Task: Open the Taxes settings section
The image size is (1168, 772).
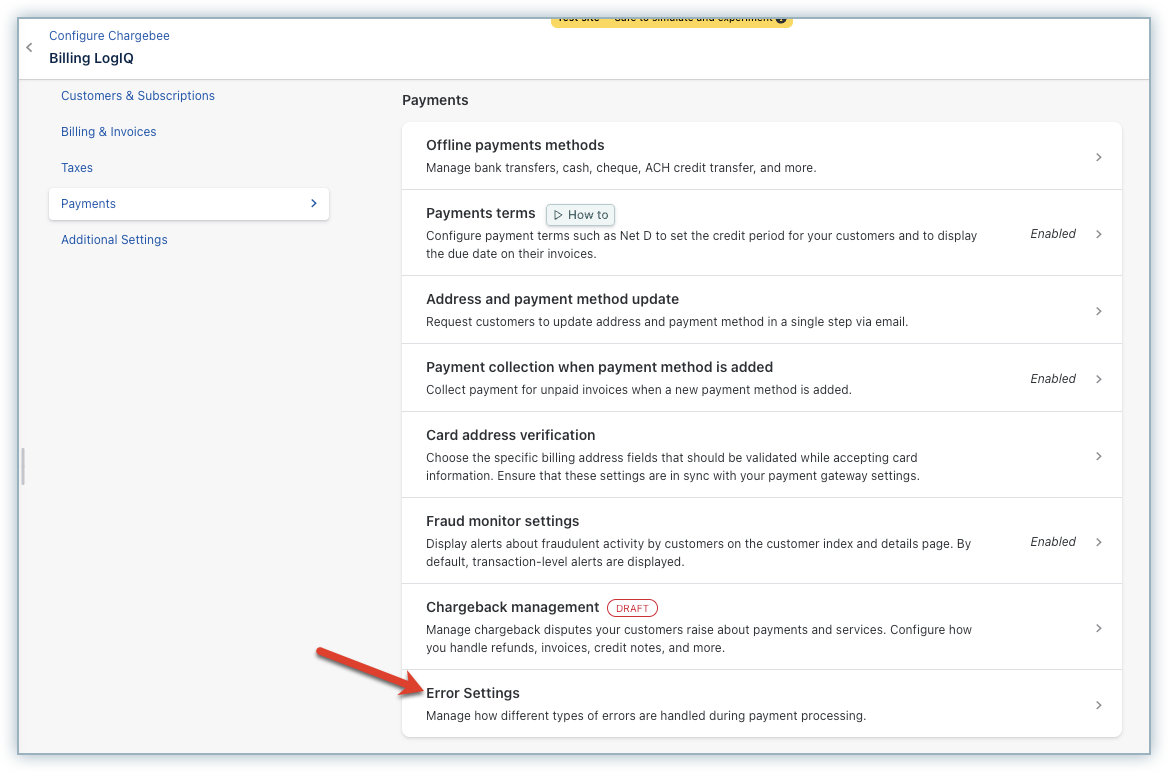Action: (x=76, y=167)
